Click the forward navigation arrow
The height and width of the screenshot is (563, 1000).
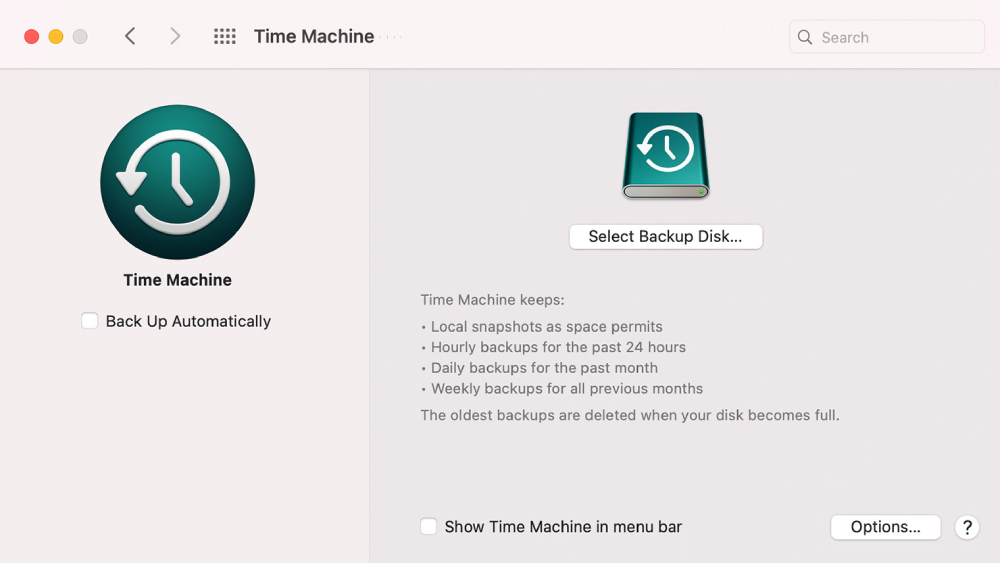click(x=175, y=37)
